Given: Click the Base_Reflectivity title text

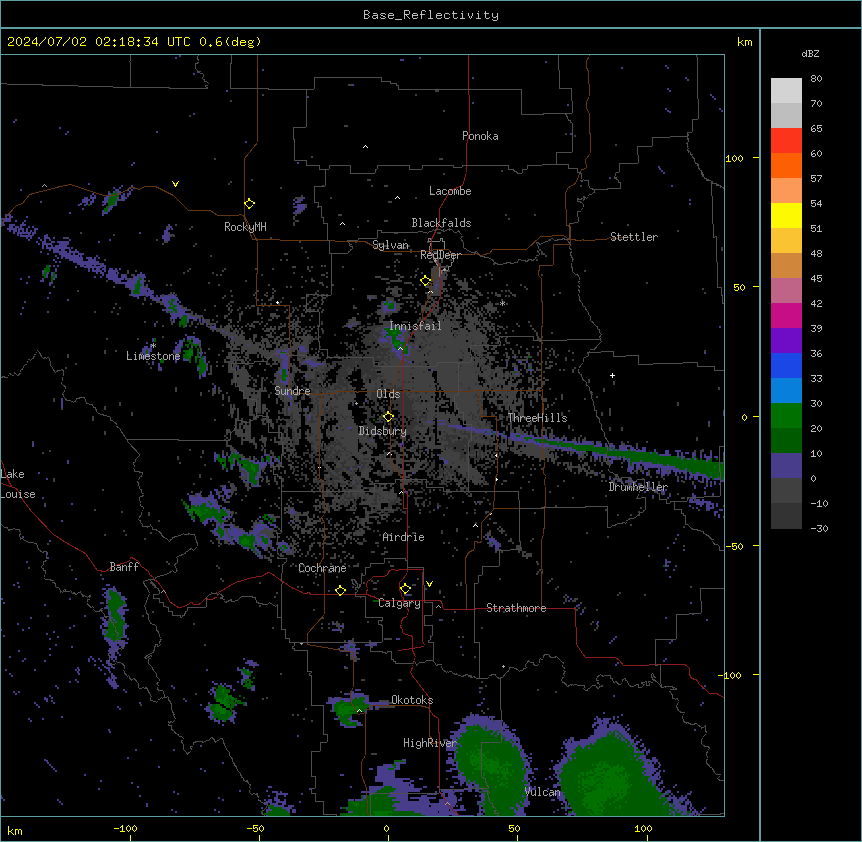Looking at the screenshot, I should 430,15.
